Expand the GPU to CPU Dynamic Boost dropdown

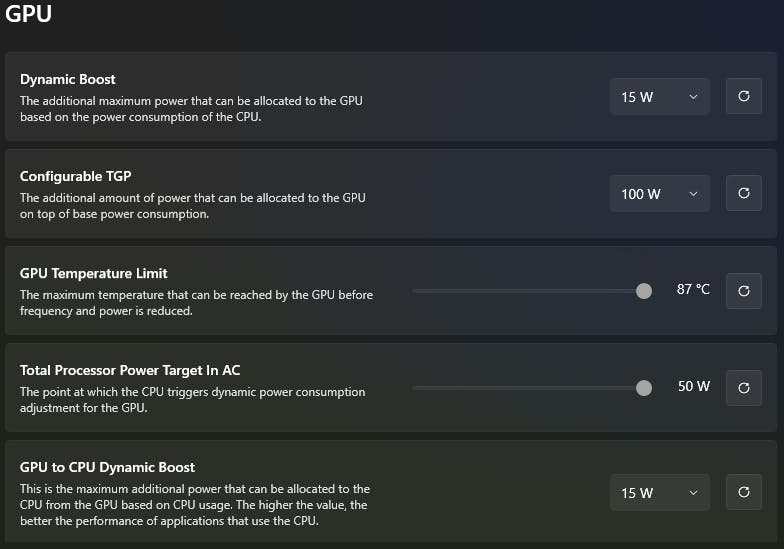pos(659,492)
